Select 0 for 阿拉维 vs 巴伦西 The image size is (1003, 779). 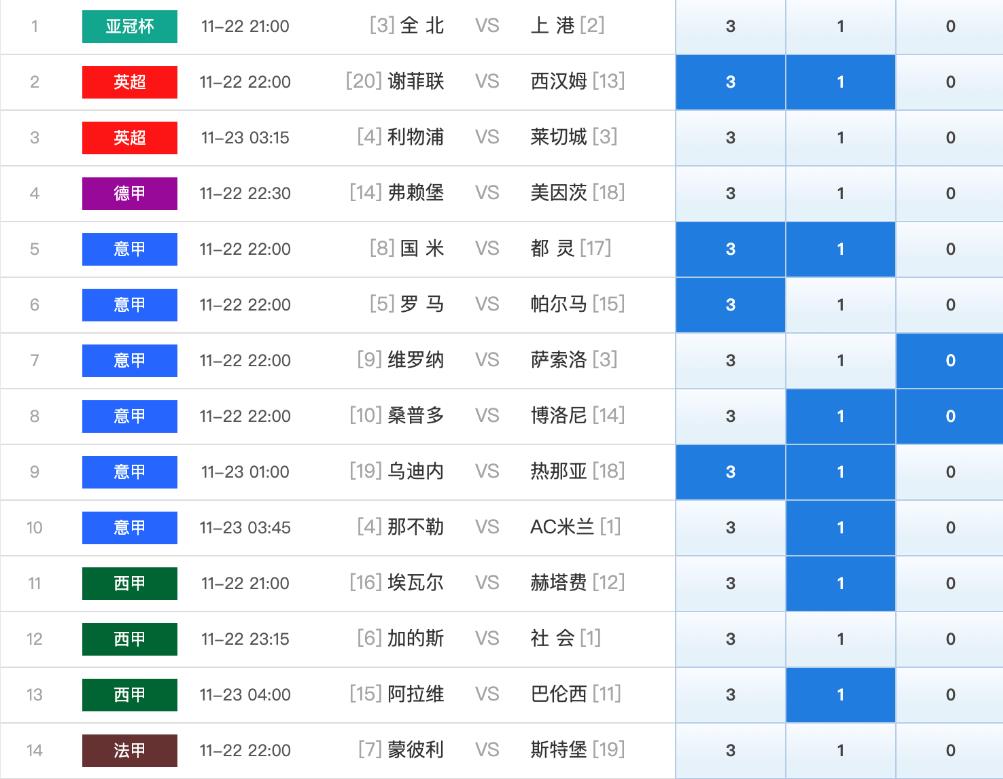click(x=950, y=694)
